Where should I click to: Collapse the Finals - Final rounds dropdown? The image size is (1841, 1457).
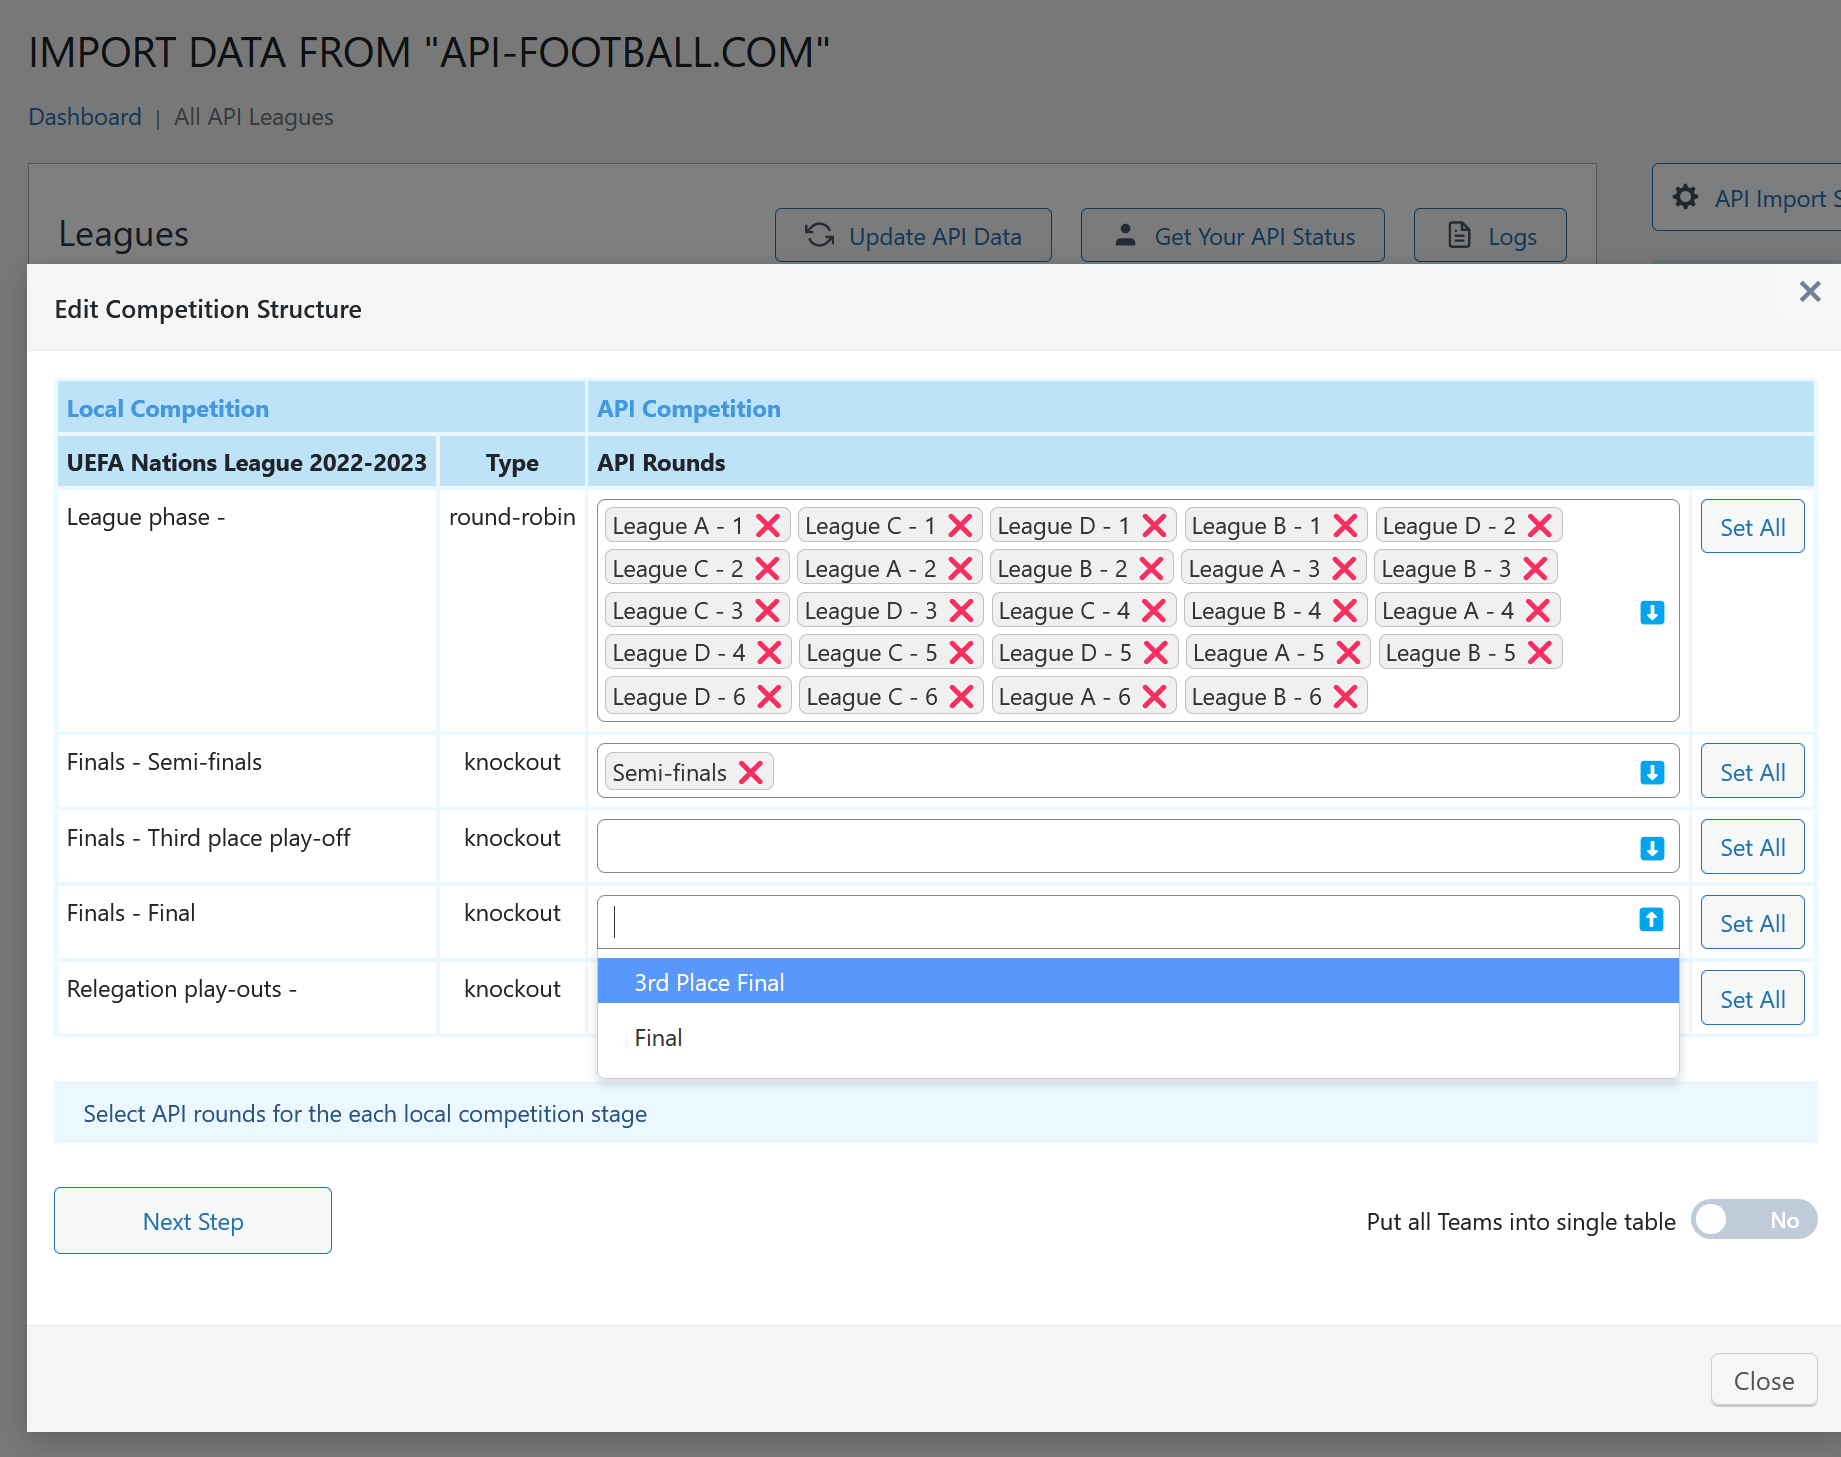pos(1652,920)
